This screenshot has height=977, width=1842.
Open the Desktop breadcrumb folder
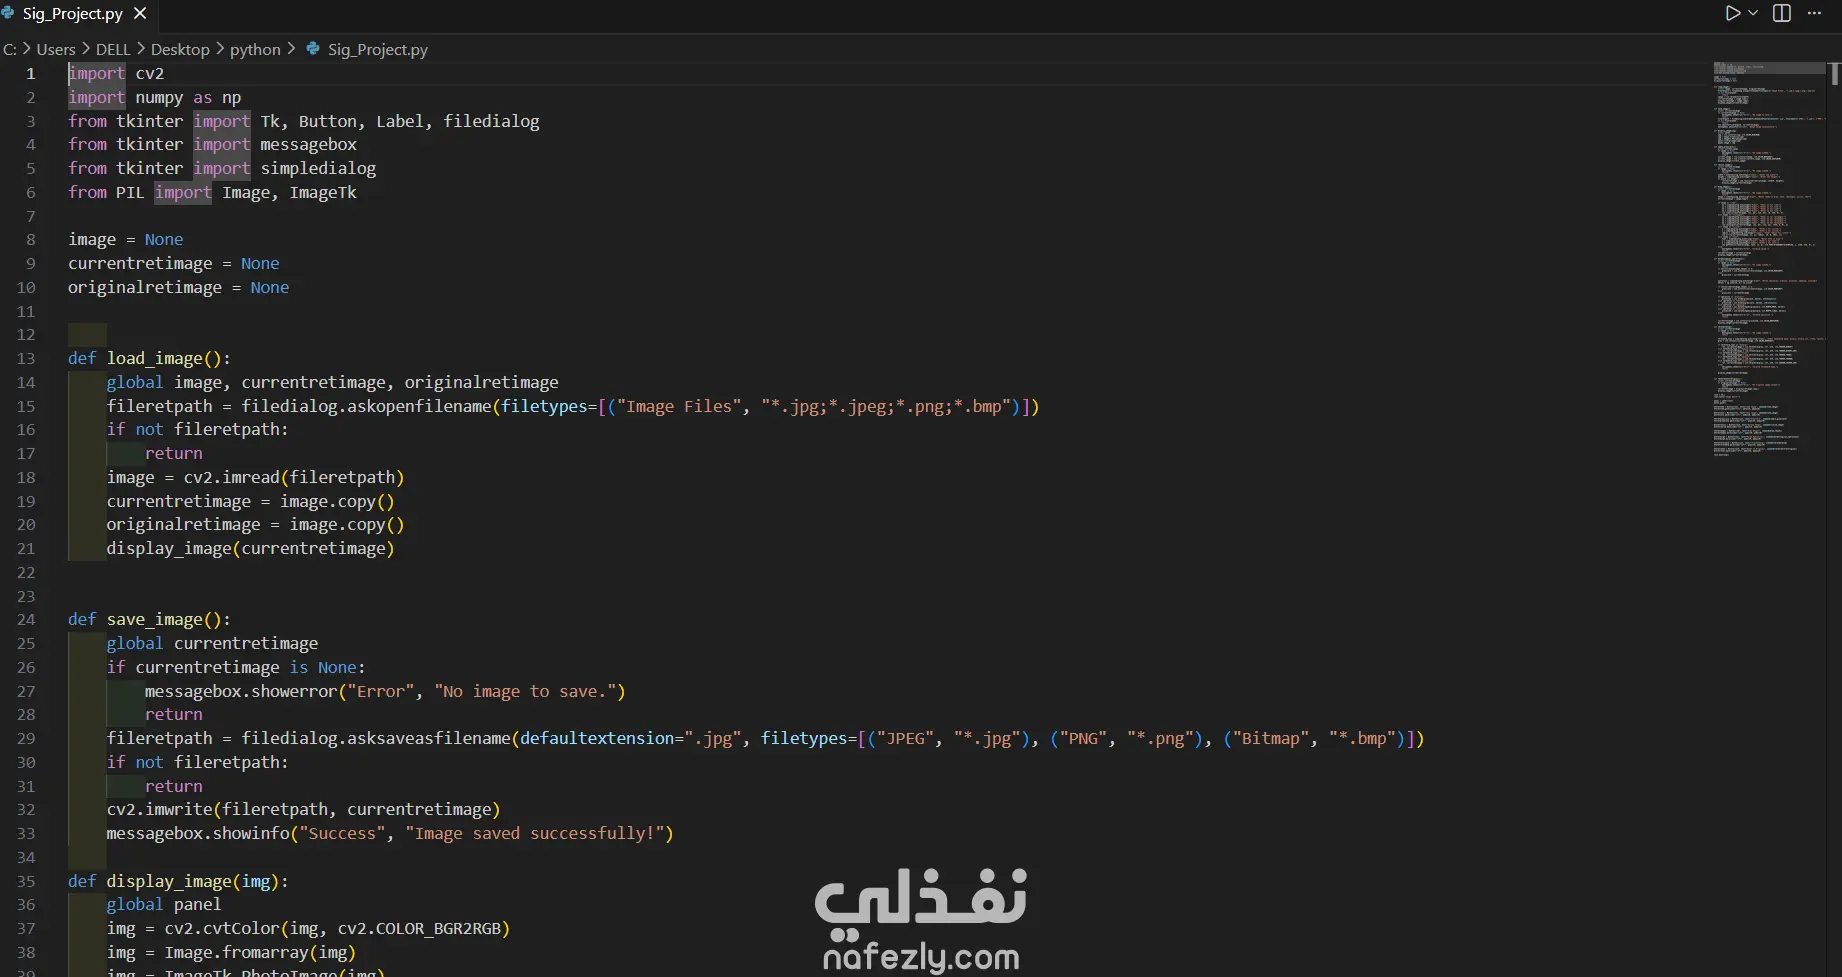click(x=180, y=49)
